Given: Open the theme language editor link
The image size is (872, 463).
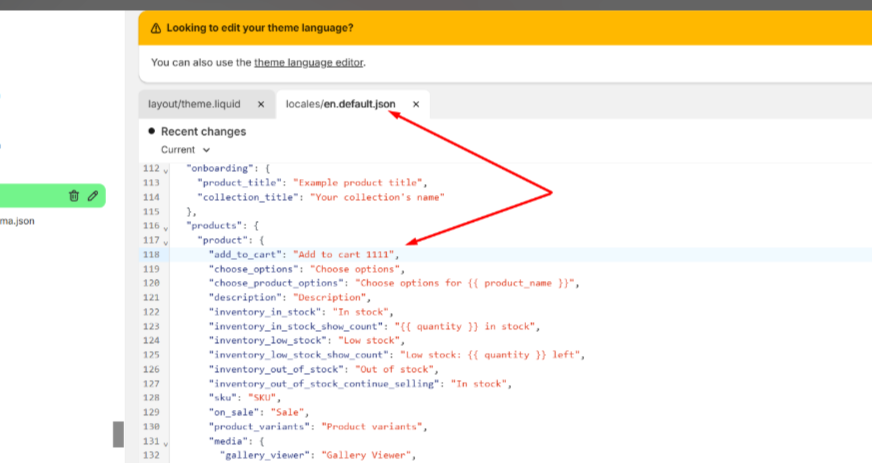Looking at the screenshot, I should (309, 62).
